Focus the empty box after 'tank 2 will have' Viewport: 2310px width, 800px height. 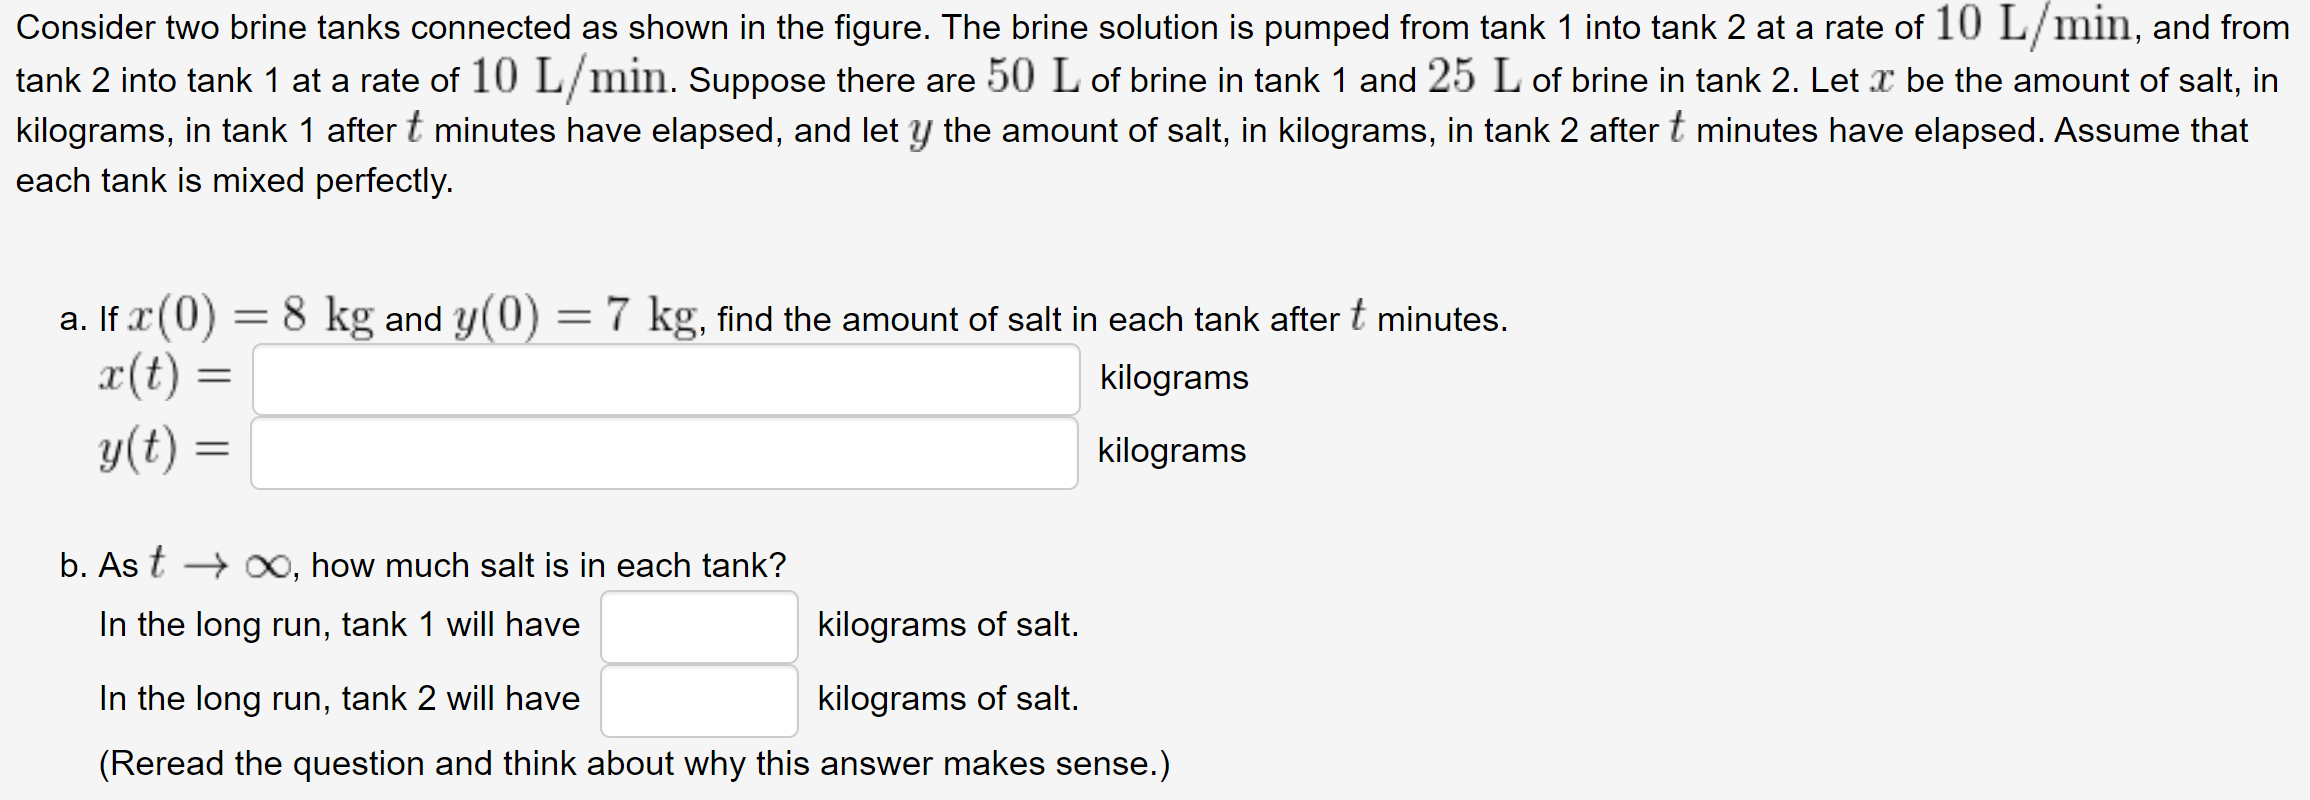pyautogui.click(x=698, y=700)
